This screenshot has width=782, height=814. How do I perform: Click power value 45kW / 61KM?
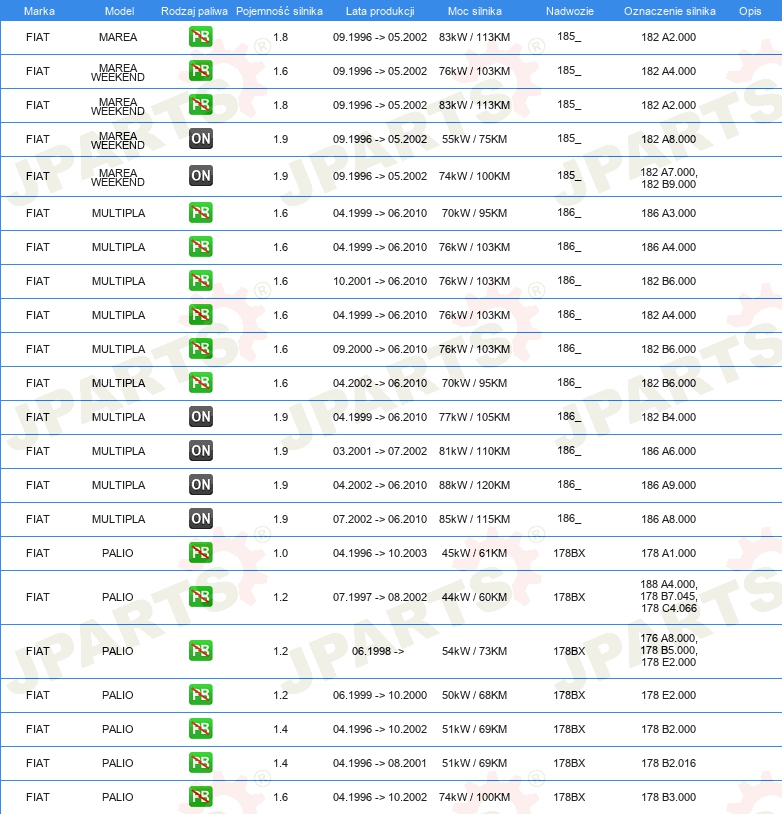[x=474, y=553]
